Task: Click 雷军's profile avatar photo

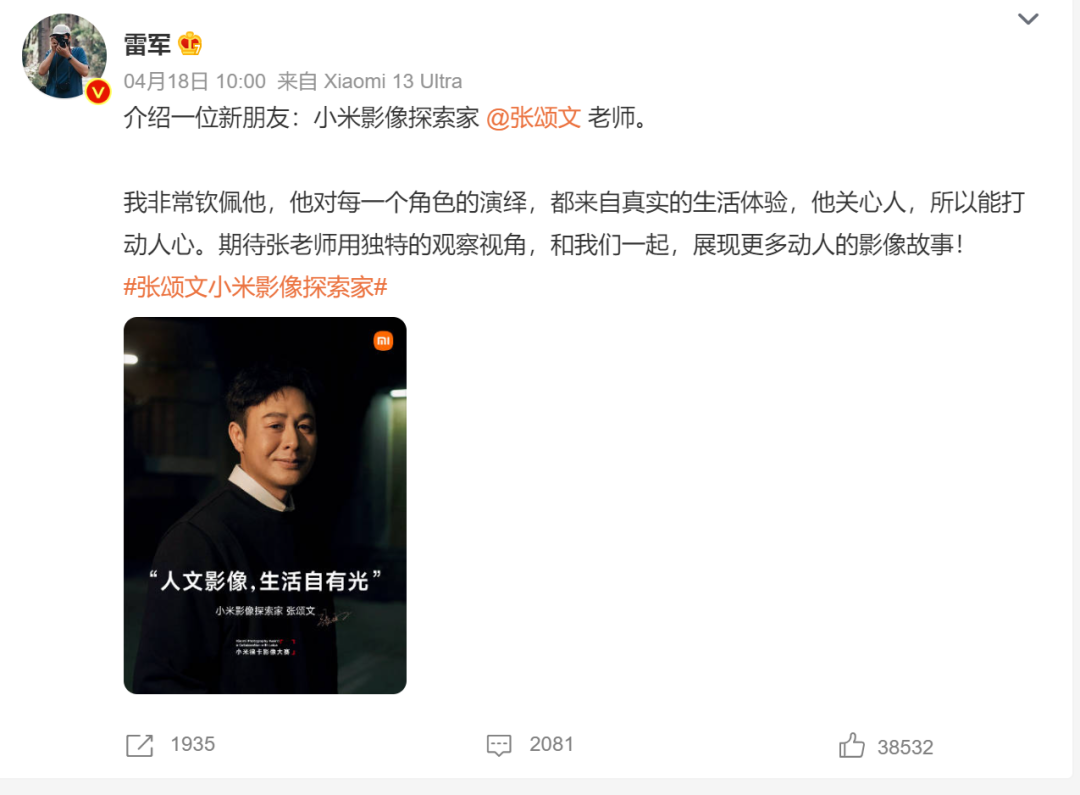Action: [x=64, y=56]
